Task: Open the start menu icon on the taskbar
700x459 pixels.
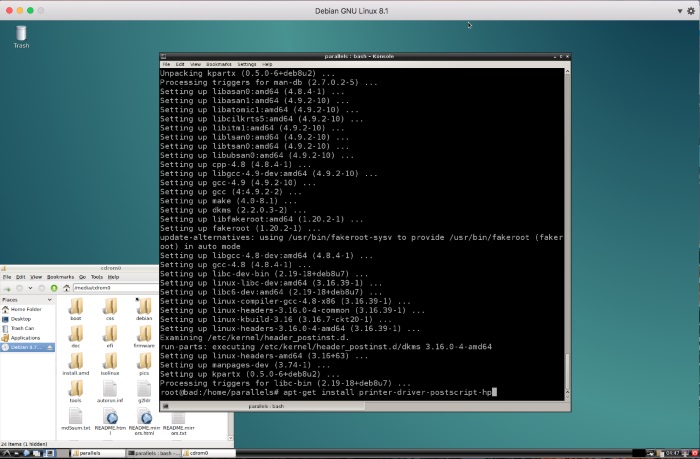Action: point(6,453)
